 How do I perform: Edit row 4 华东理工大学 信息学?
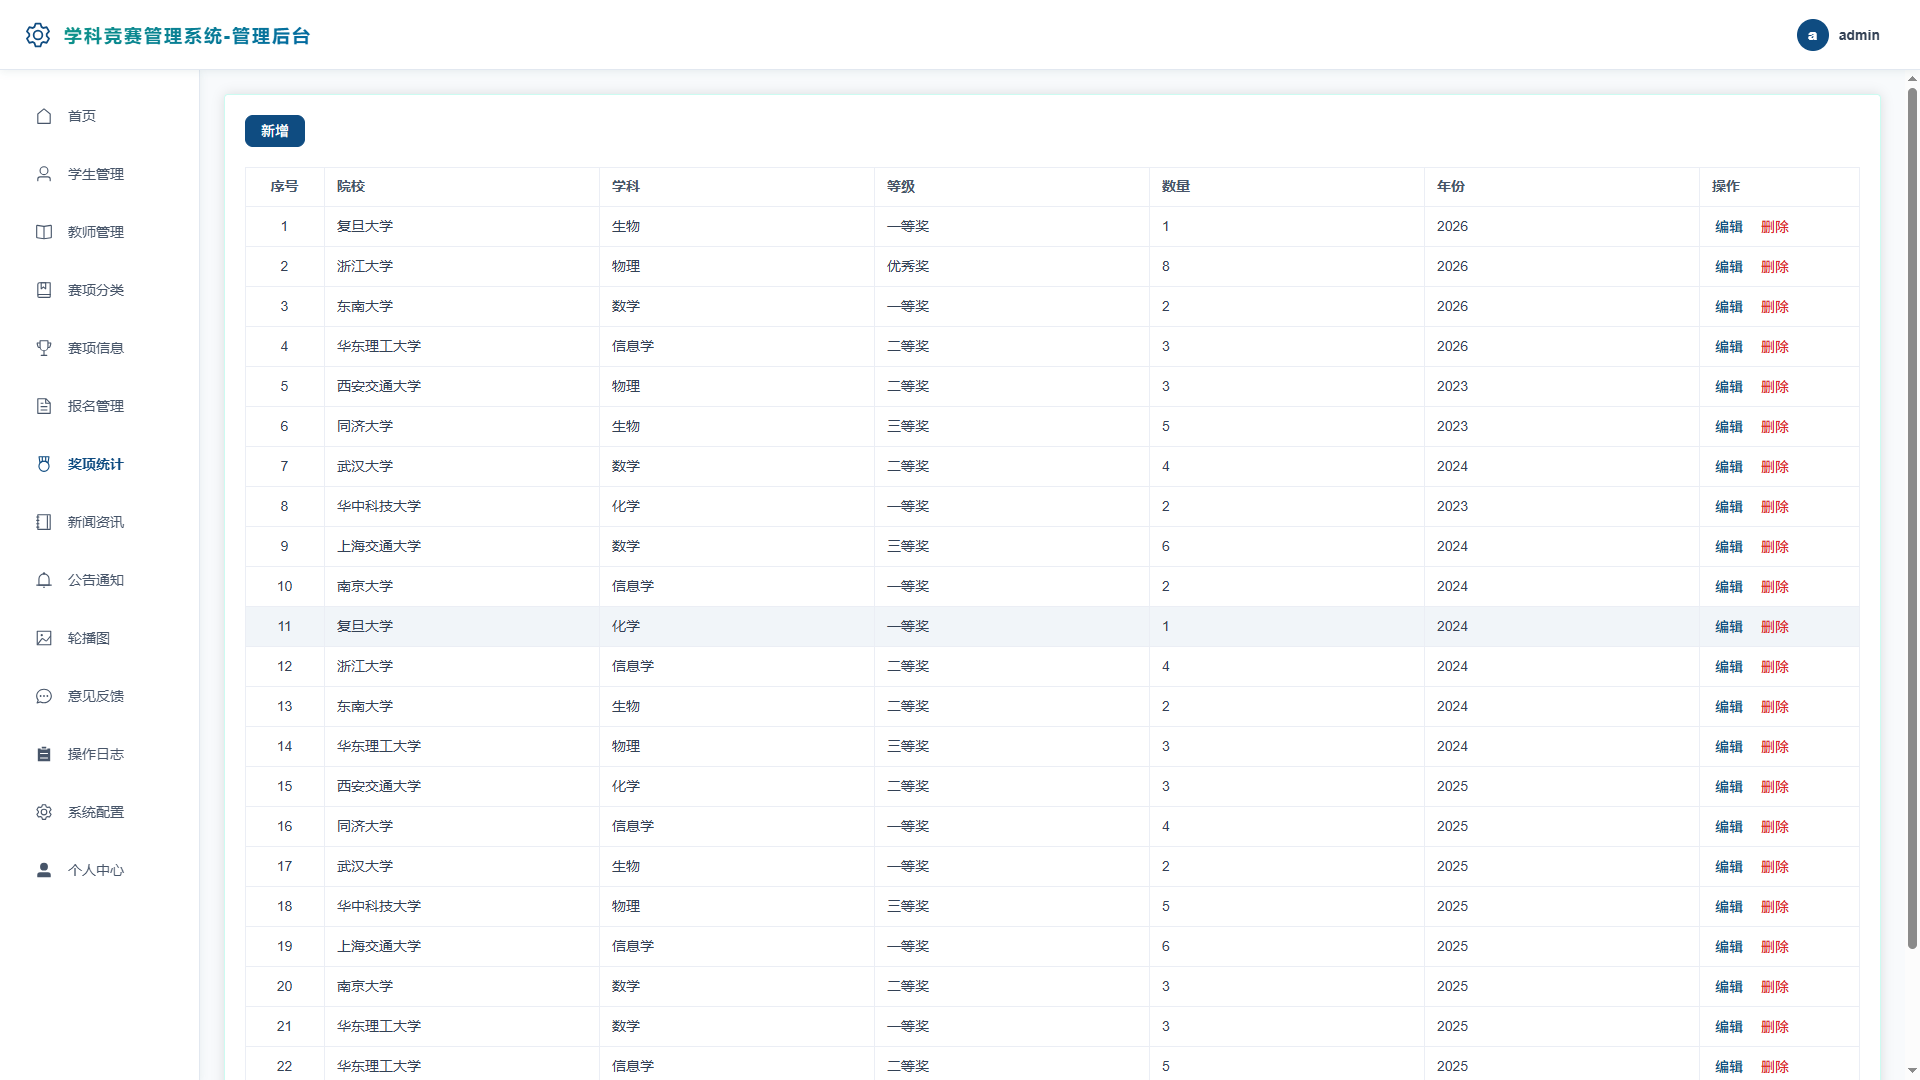coord(1729,347)
